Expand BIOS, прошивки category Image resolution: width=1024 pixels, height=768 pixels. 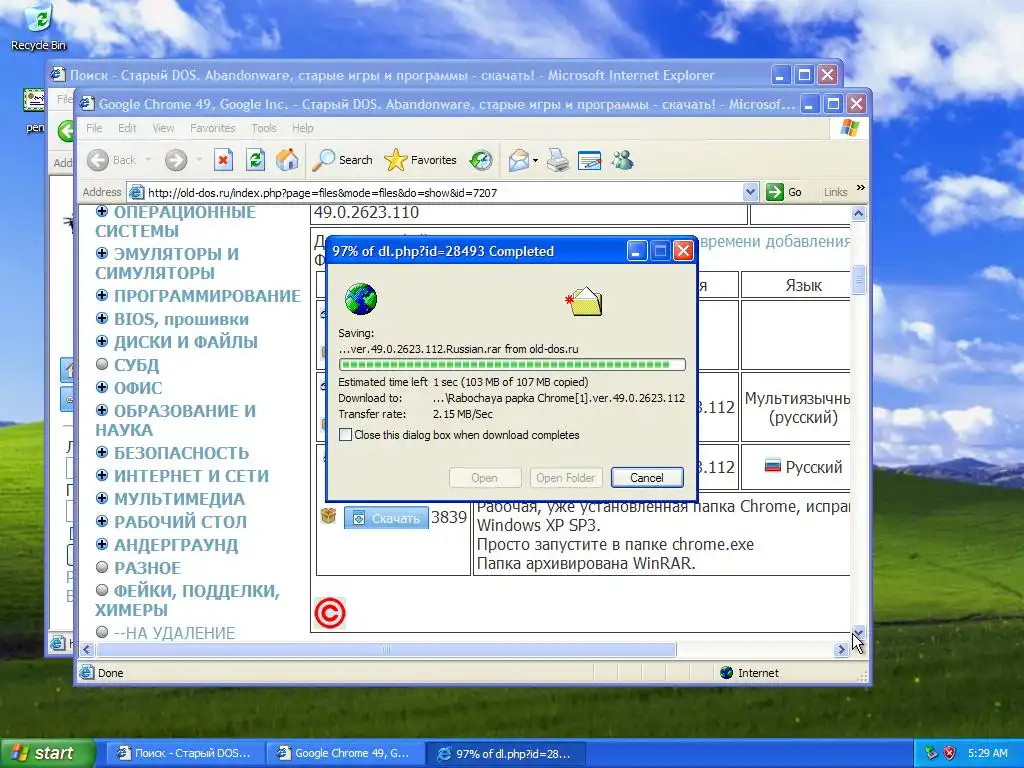tap(102, 319)
